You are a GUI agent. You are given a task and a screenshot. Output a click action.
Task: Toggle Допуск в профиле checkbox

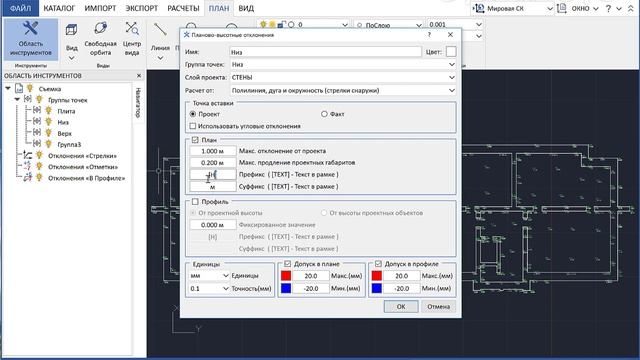378,264
